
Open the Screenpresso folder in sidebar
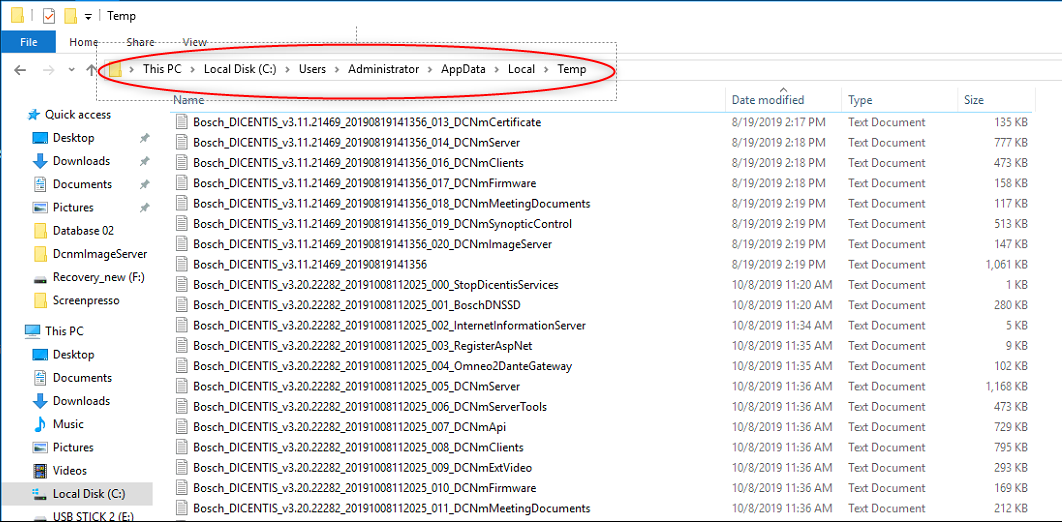pyautogui.click(x=83, y=300)
